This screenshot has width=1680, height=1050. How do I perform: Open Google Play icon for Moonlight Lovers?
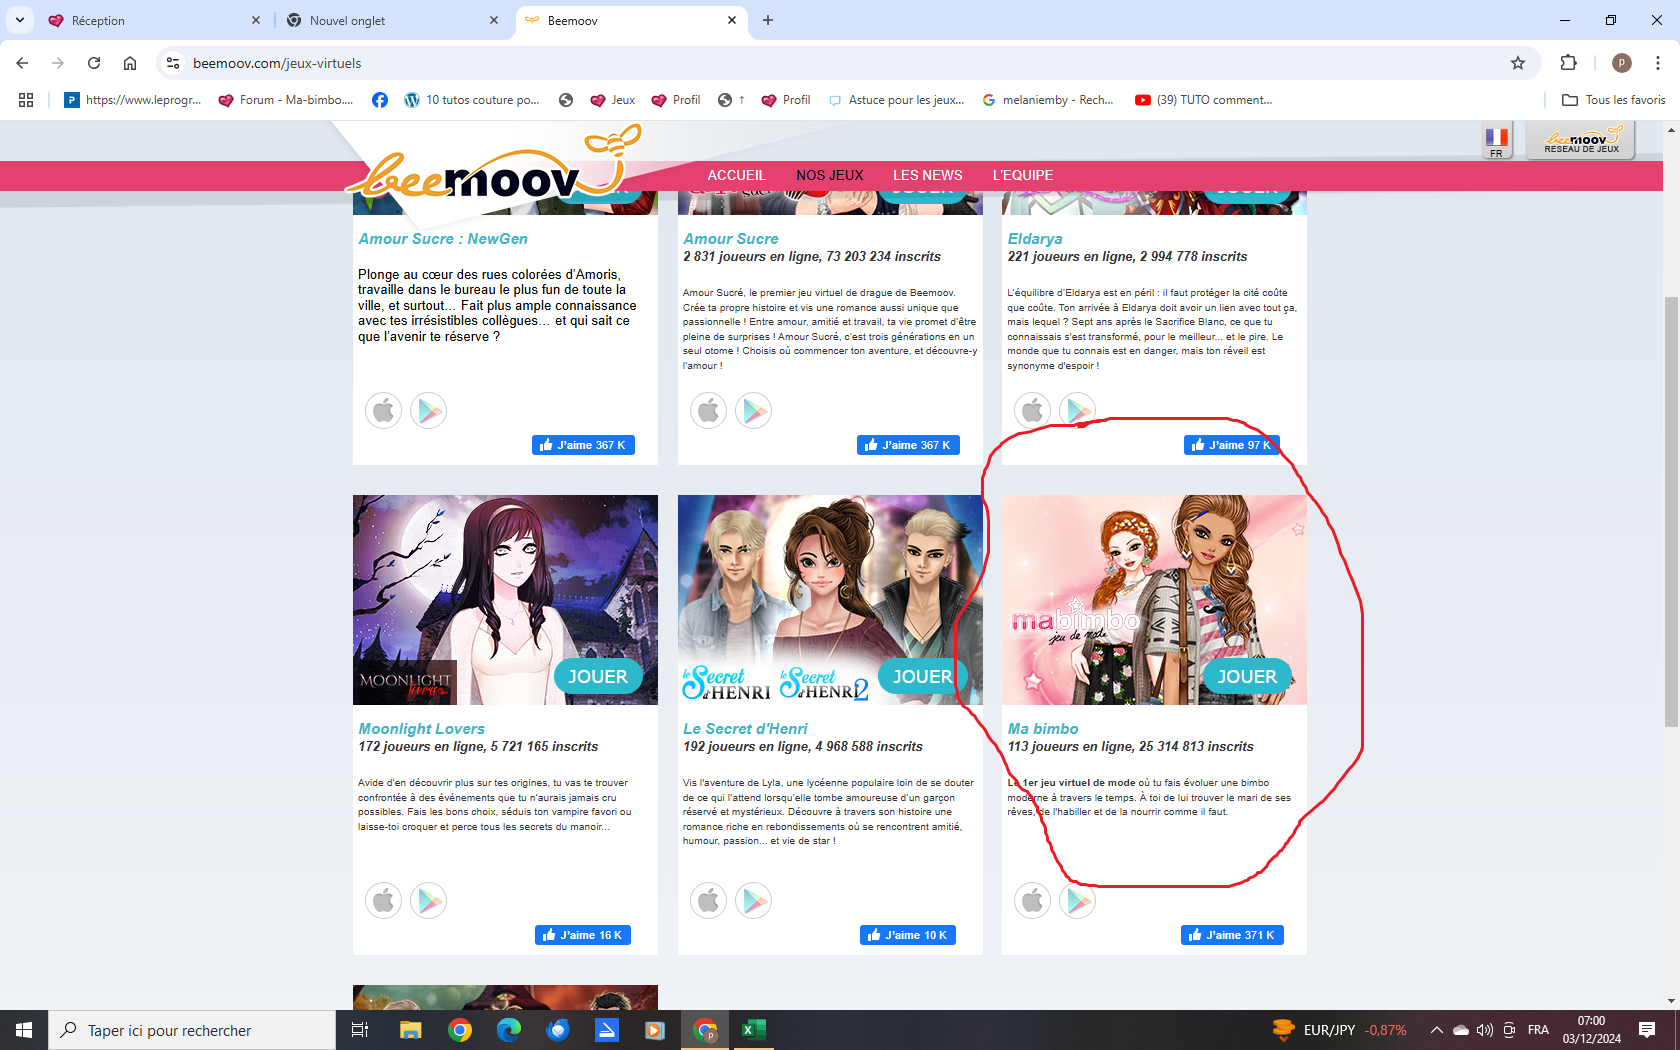pos(428,900)
